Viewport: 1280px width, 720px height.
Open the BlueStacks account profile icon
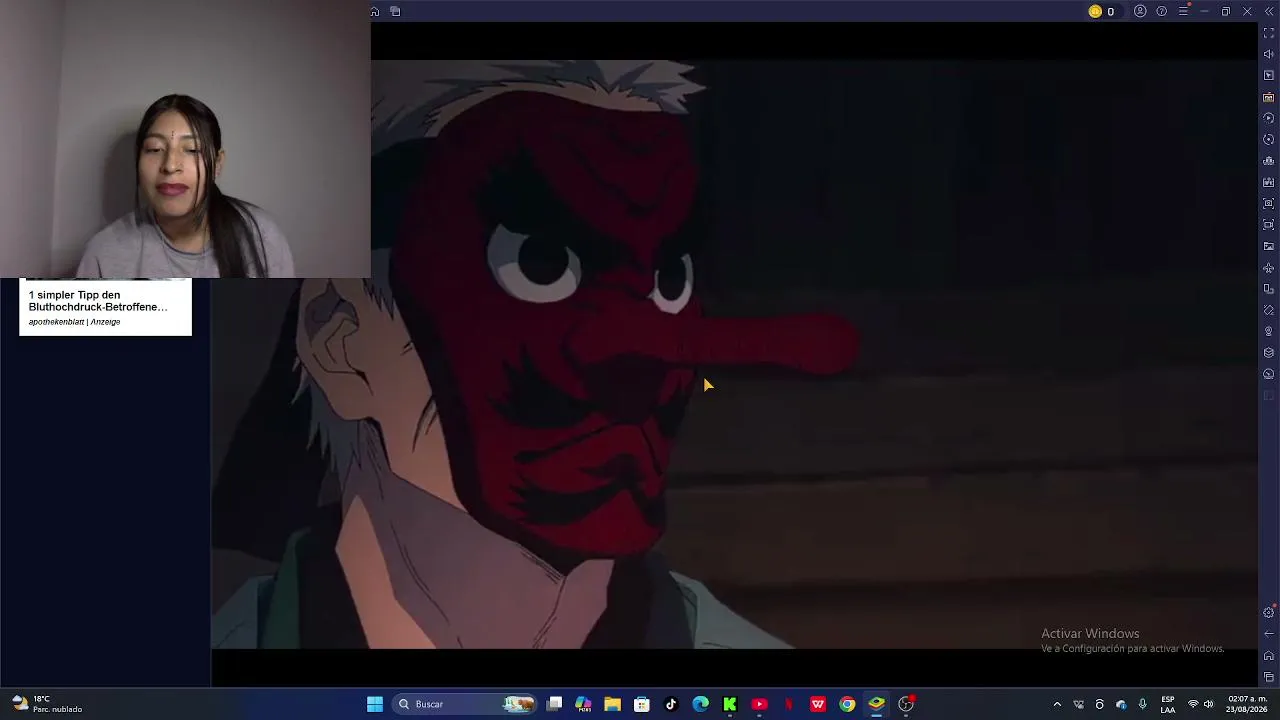(1140, 11)
